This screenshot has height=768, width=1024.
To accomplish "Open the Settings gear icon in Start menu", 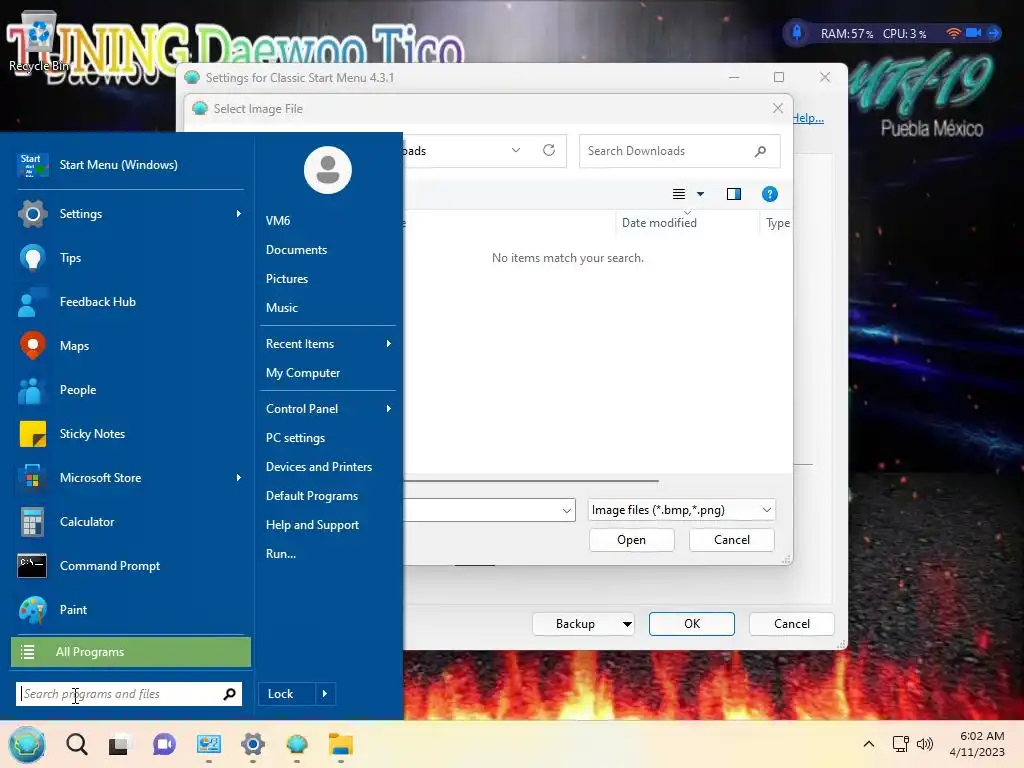I will tap(32, 214).
